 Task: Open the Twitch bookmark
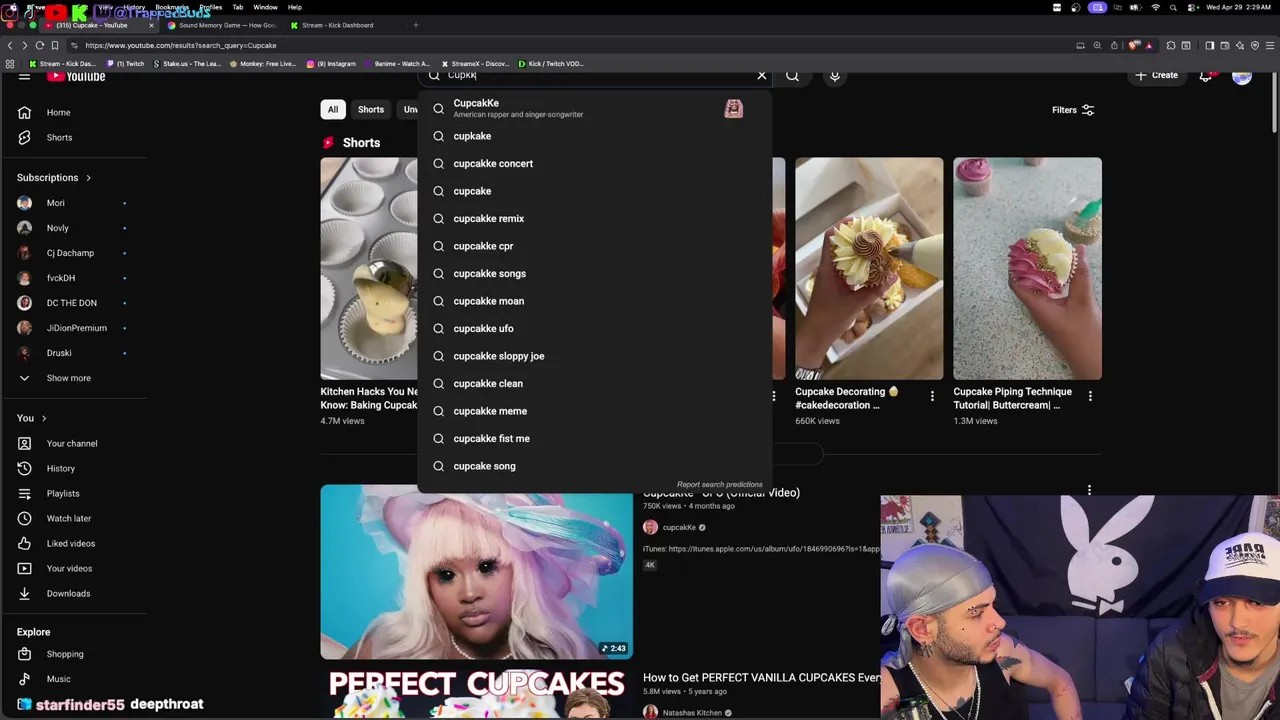tap(125, 64)
